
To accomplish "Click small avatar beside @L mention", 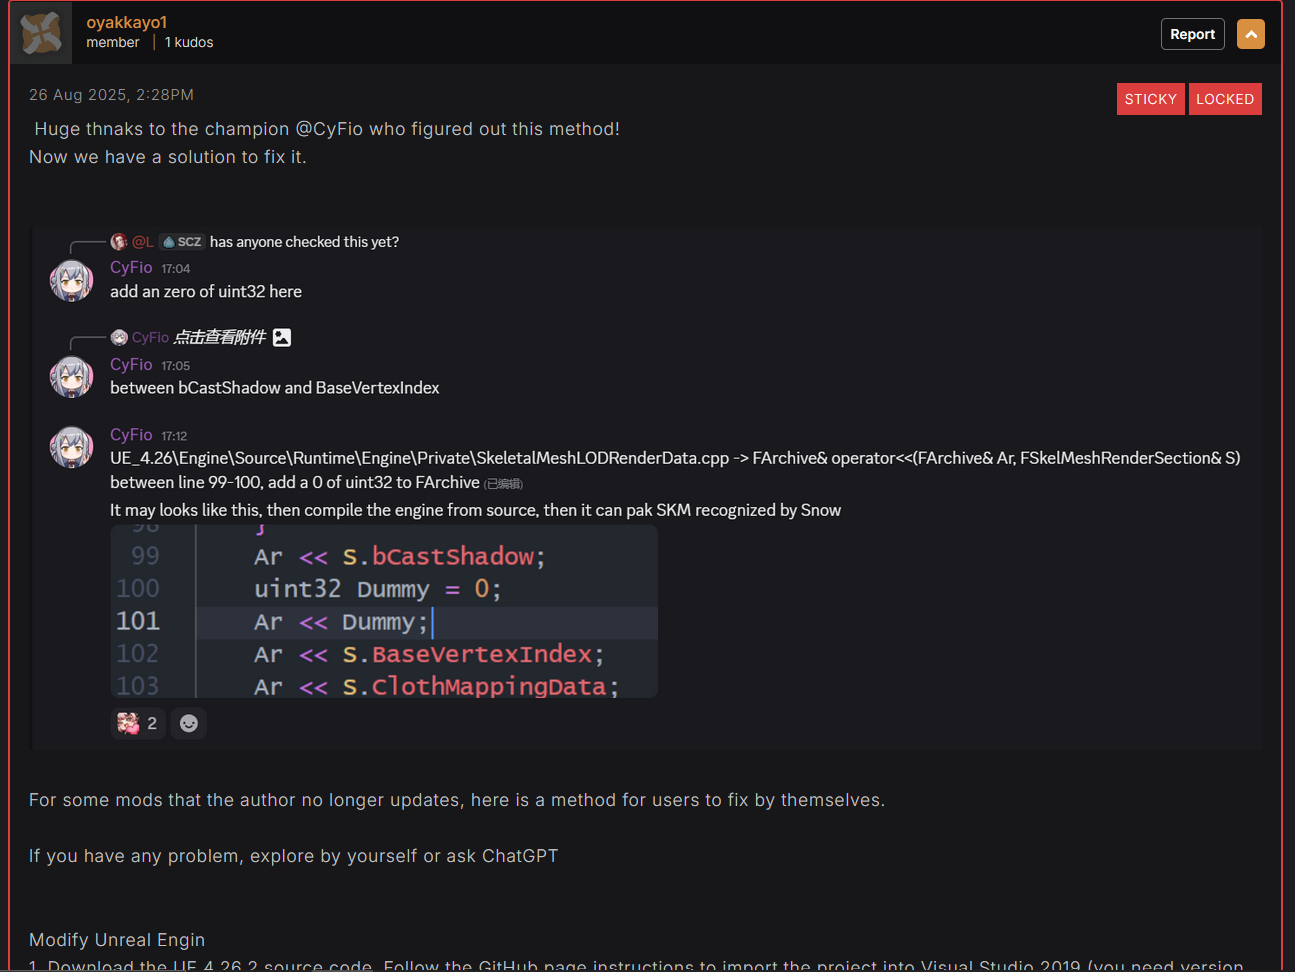I will tap(119, 242).
